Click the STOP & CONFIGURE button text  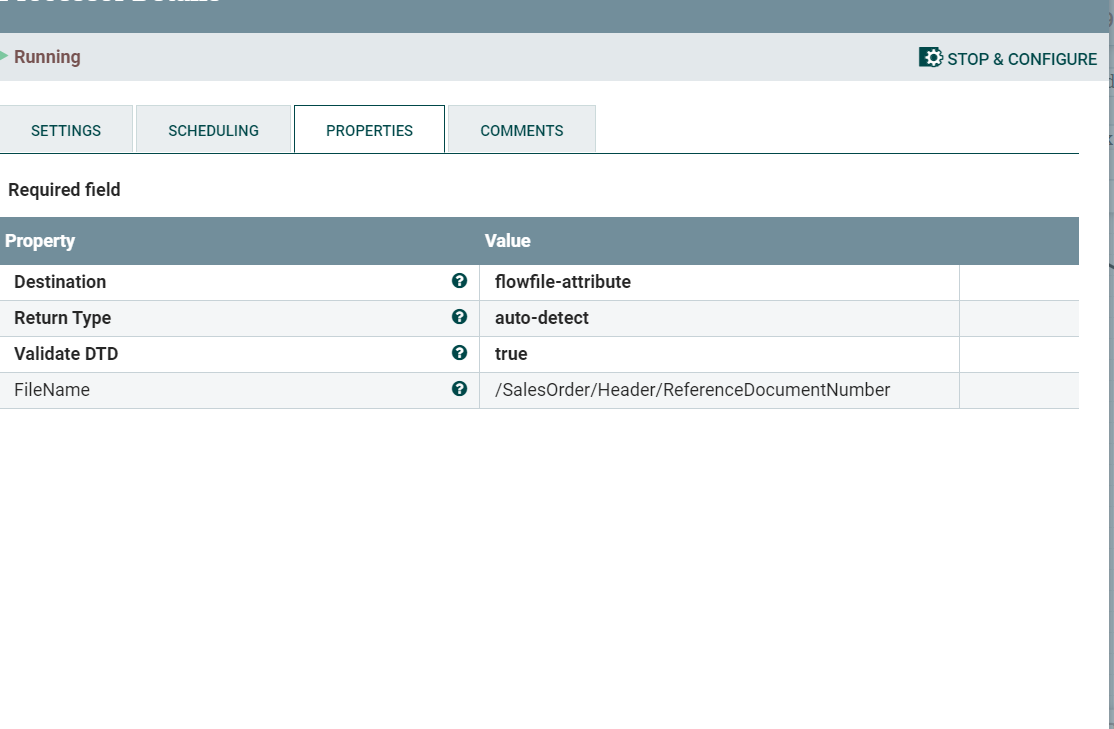pyautogui.click(x=1022, y=59)
